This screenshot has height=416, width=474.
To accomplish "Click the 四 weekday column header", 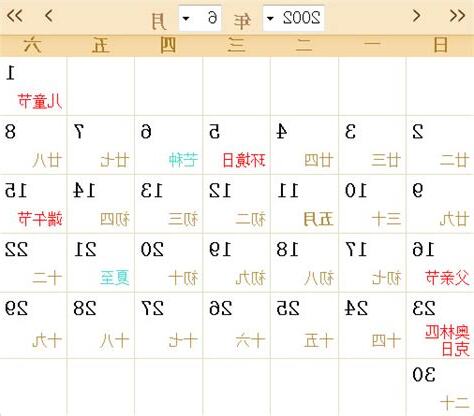I will click(x=168, y=45).
